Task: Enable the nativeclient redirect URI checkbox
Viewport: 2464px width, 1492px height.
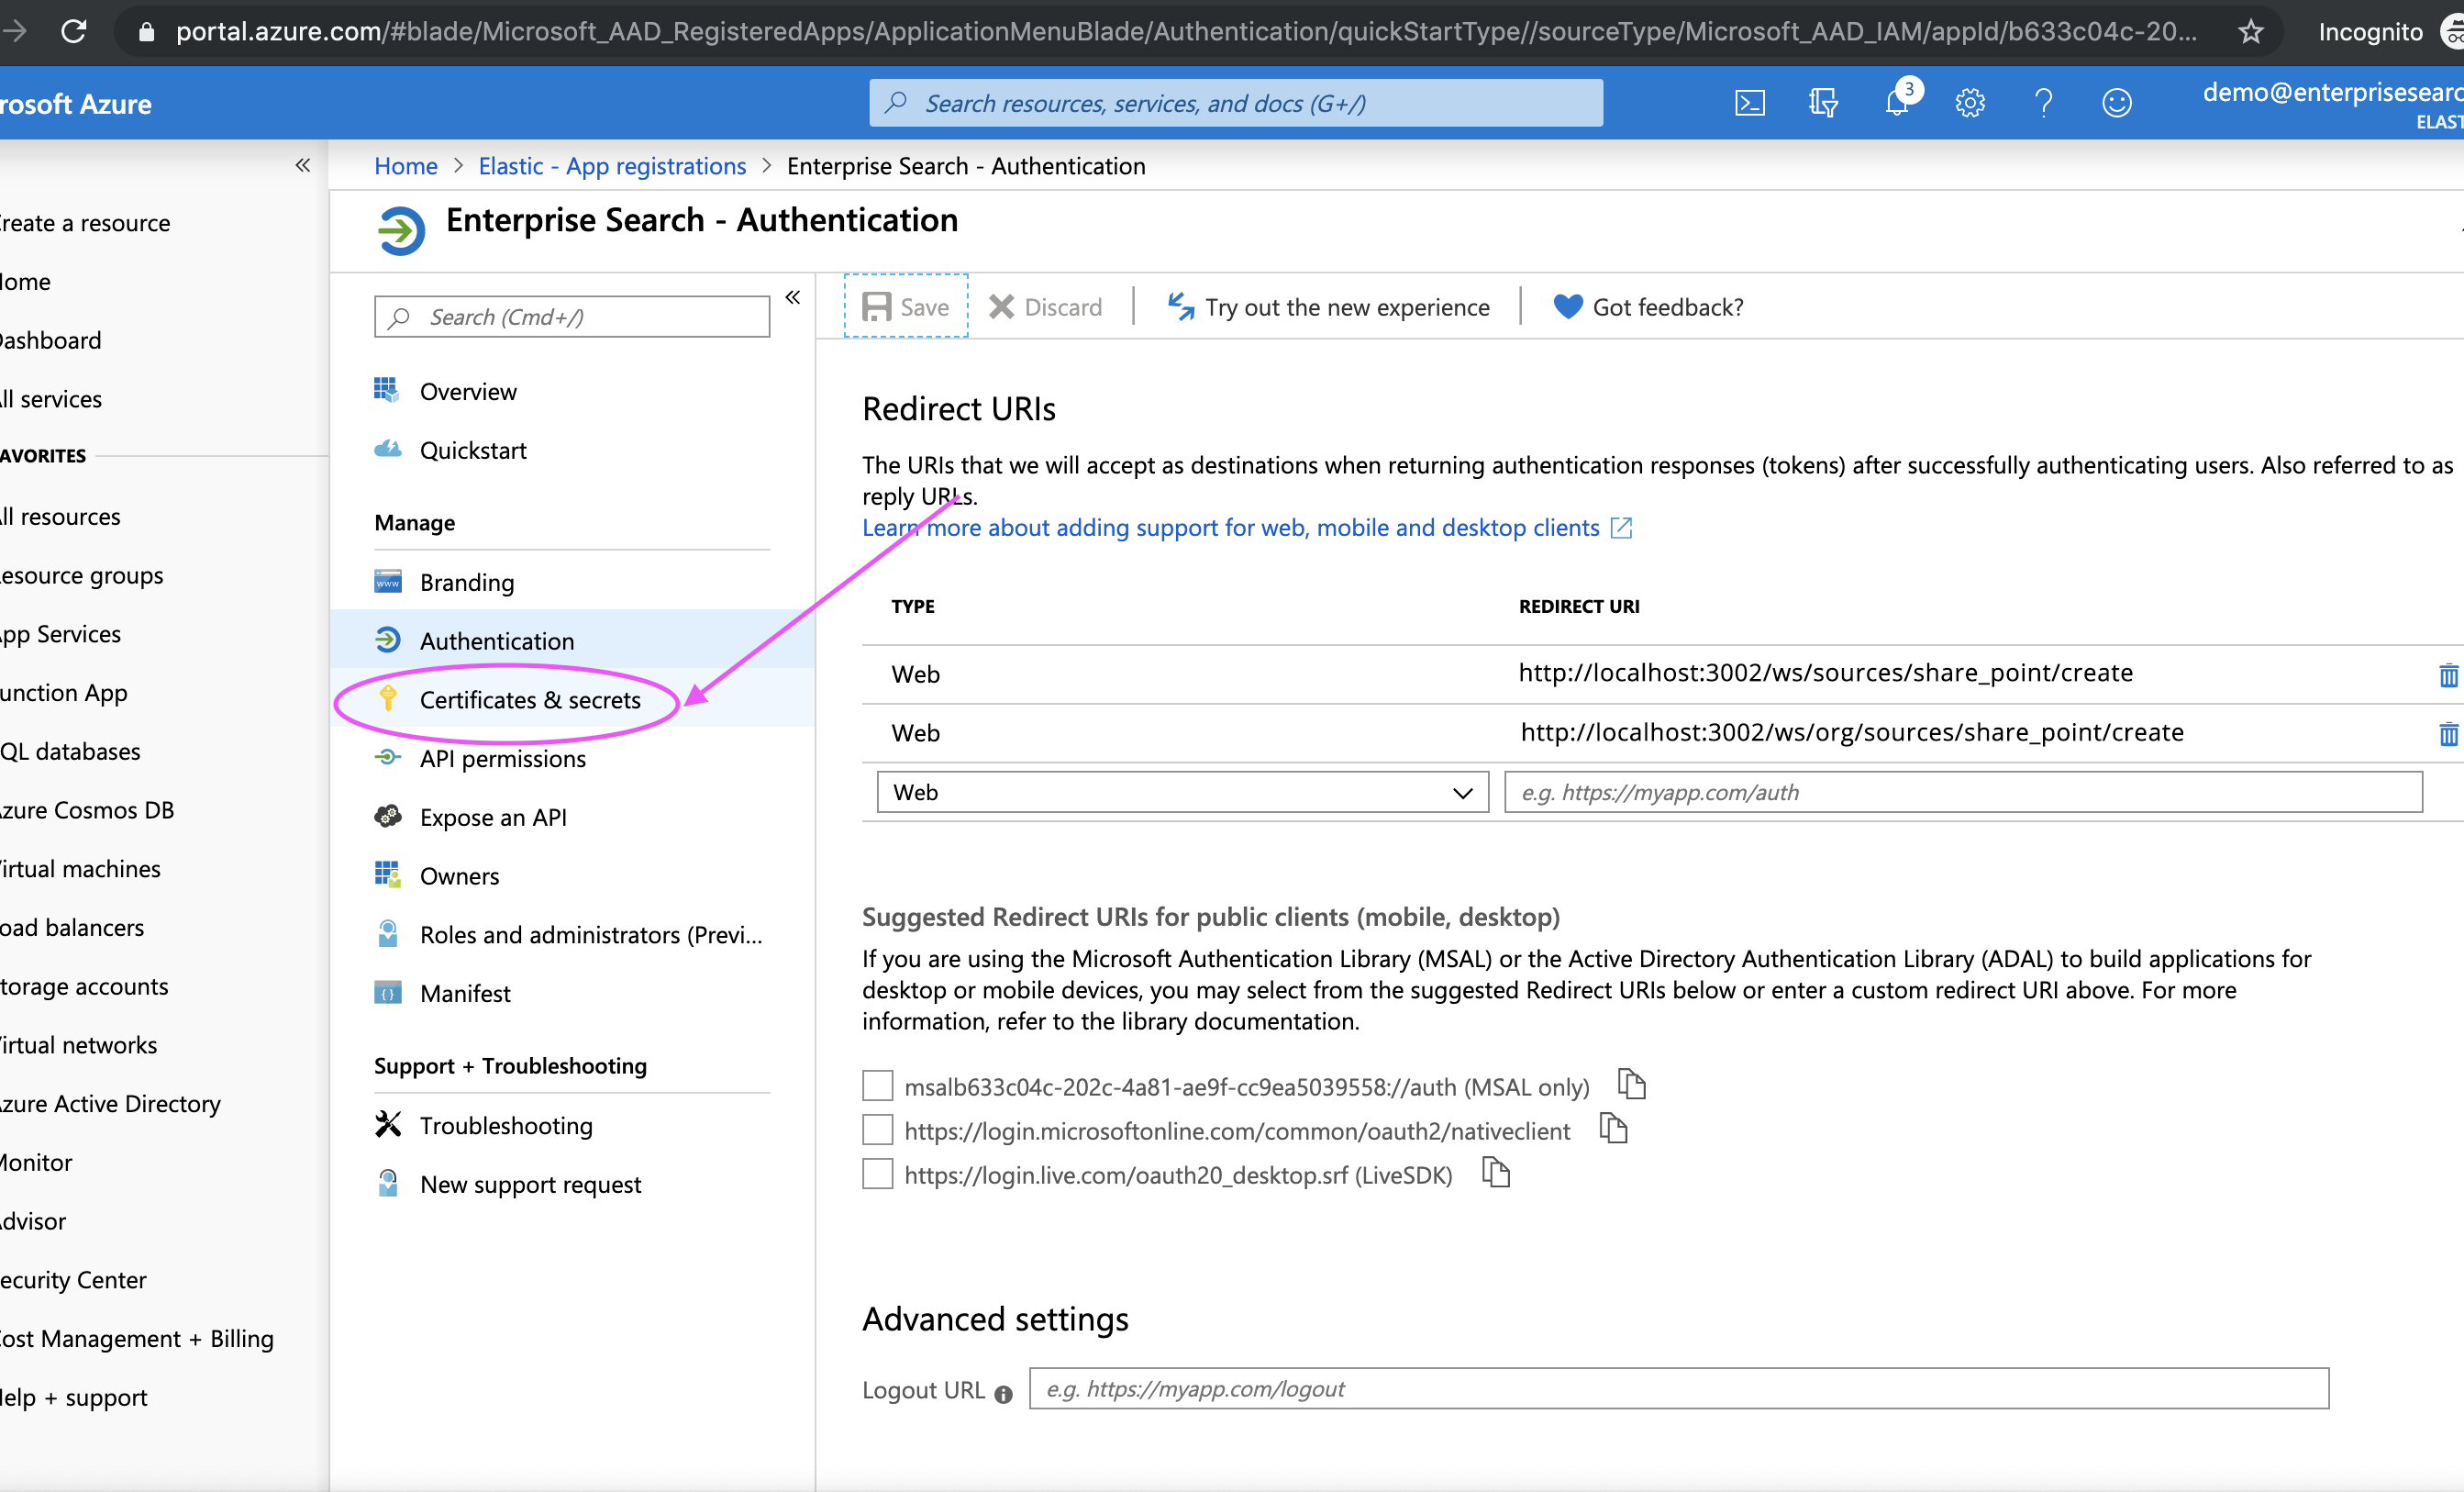Action: click(x=877, y=1130)
